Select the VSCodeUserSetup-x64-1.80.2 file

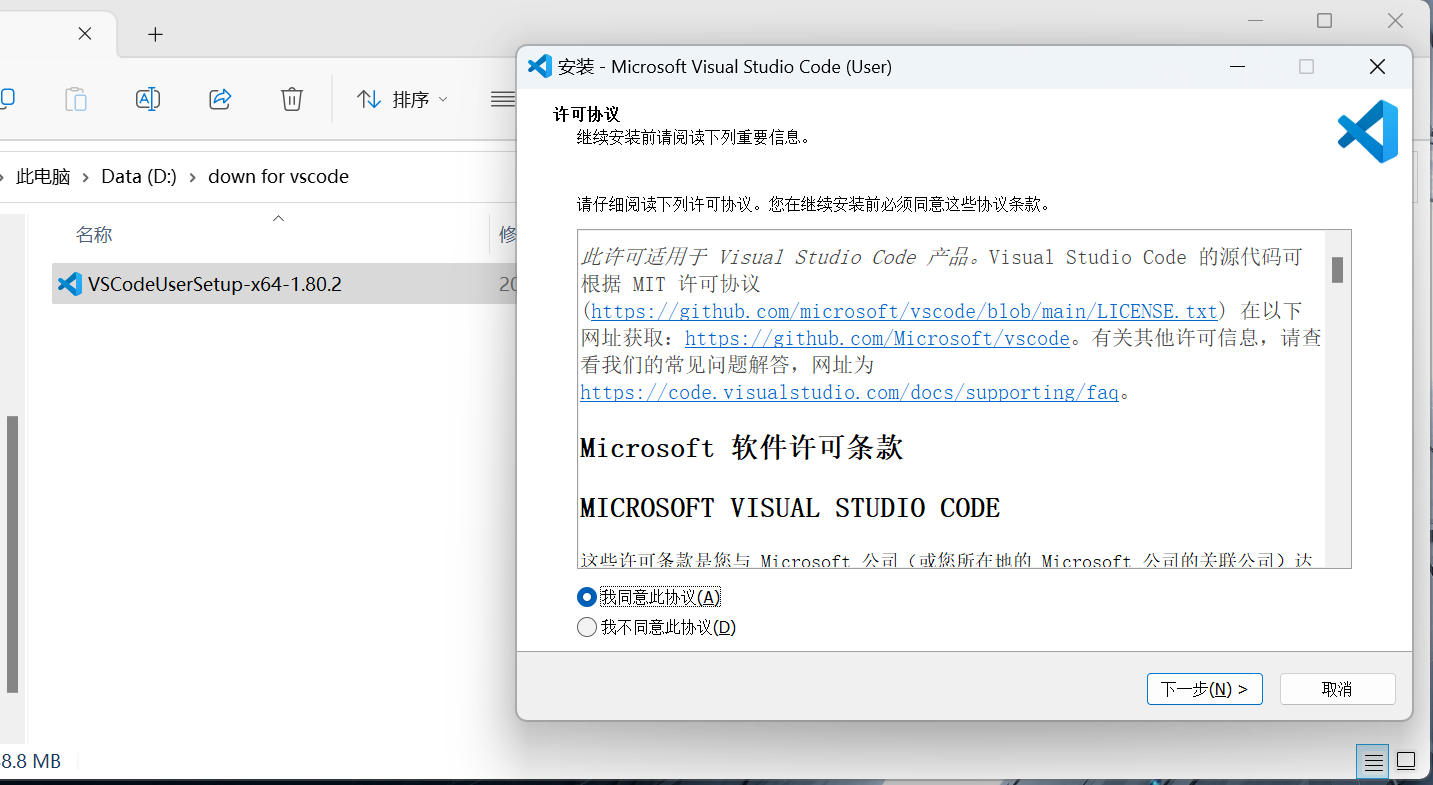284,284
